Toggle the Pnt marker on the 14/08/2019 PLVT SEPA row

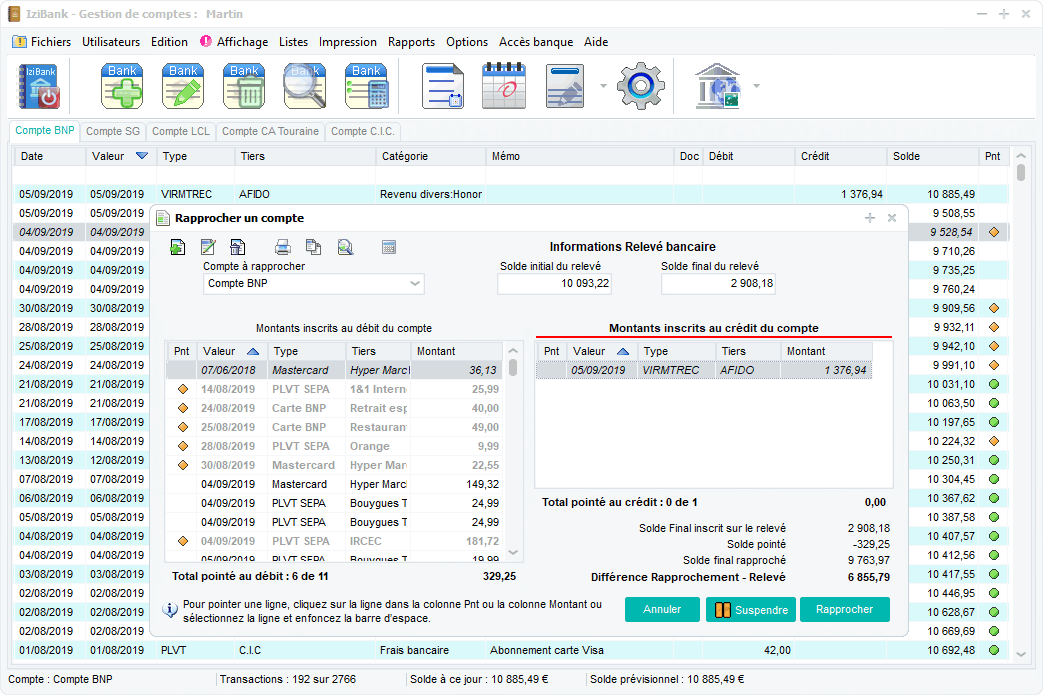point(182,389)
